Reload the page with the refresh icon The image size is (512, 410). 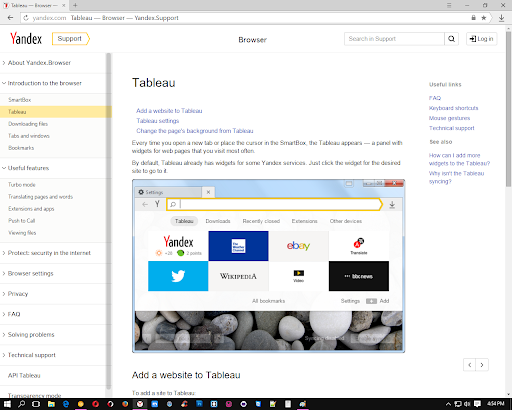pos(26,18)
